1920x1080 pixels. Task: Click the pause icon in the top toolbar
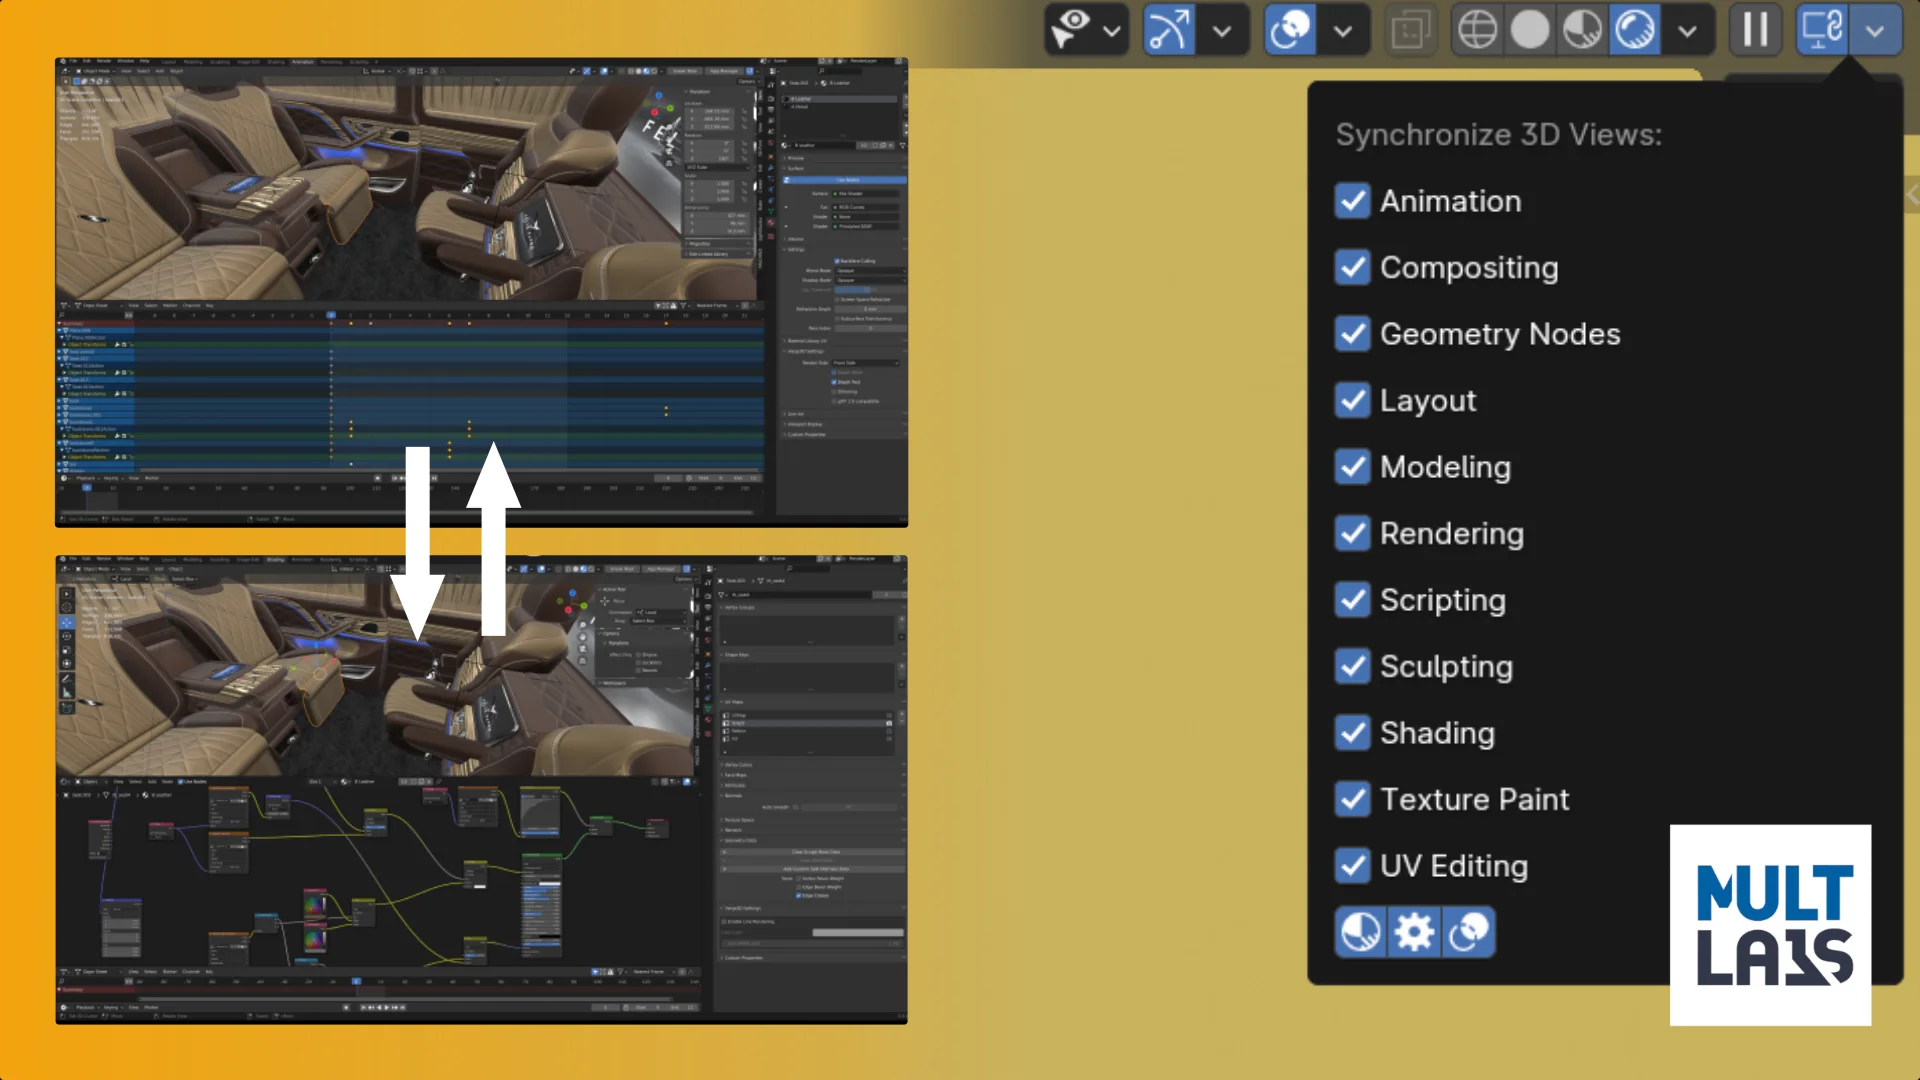[x=1755, y=30]
